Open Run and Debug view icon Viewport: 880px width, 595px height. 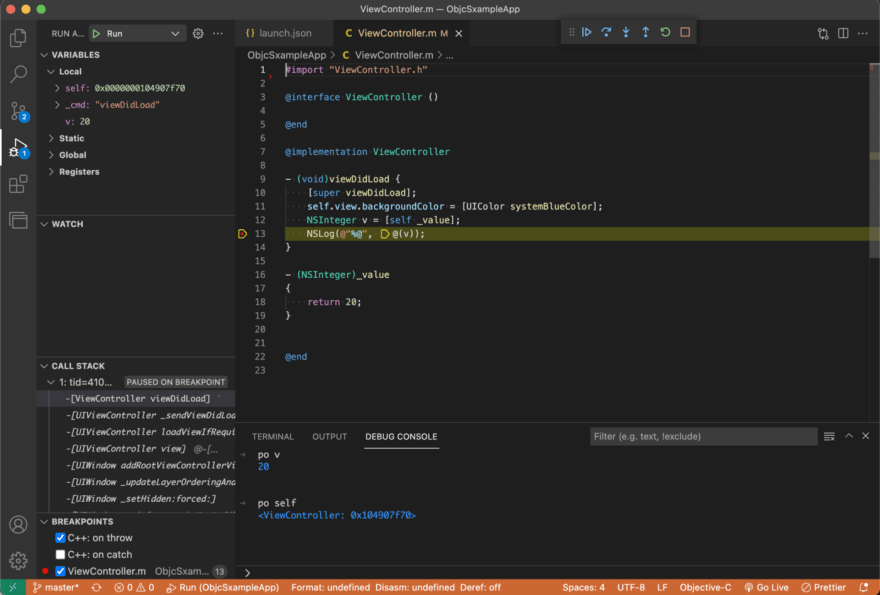tap(19, 148)
